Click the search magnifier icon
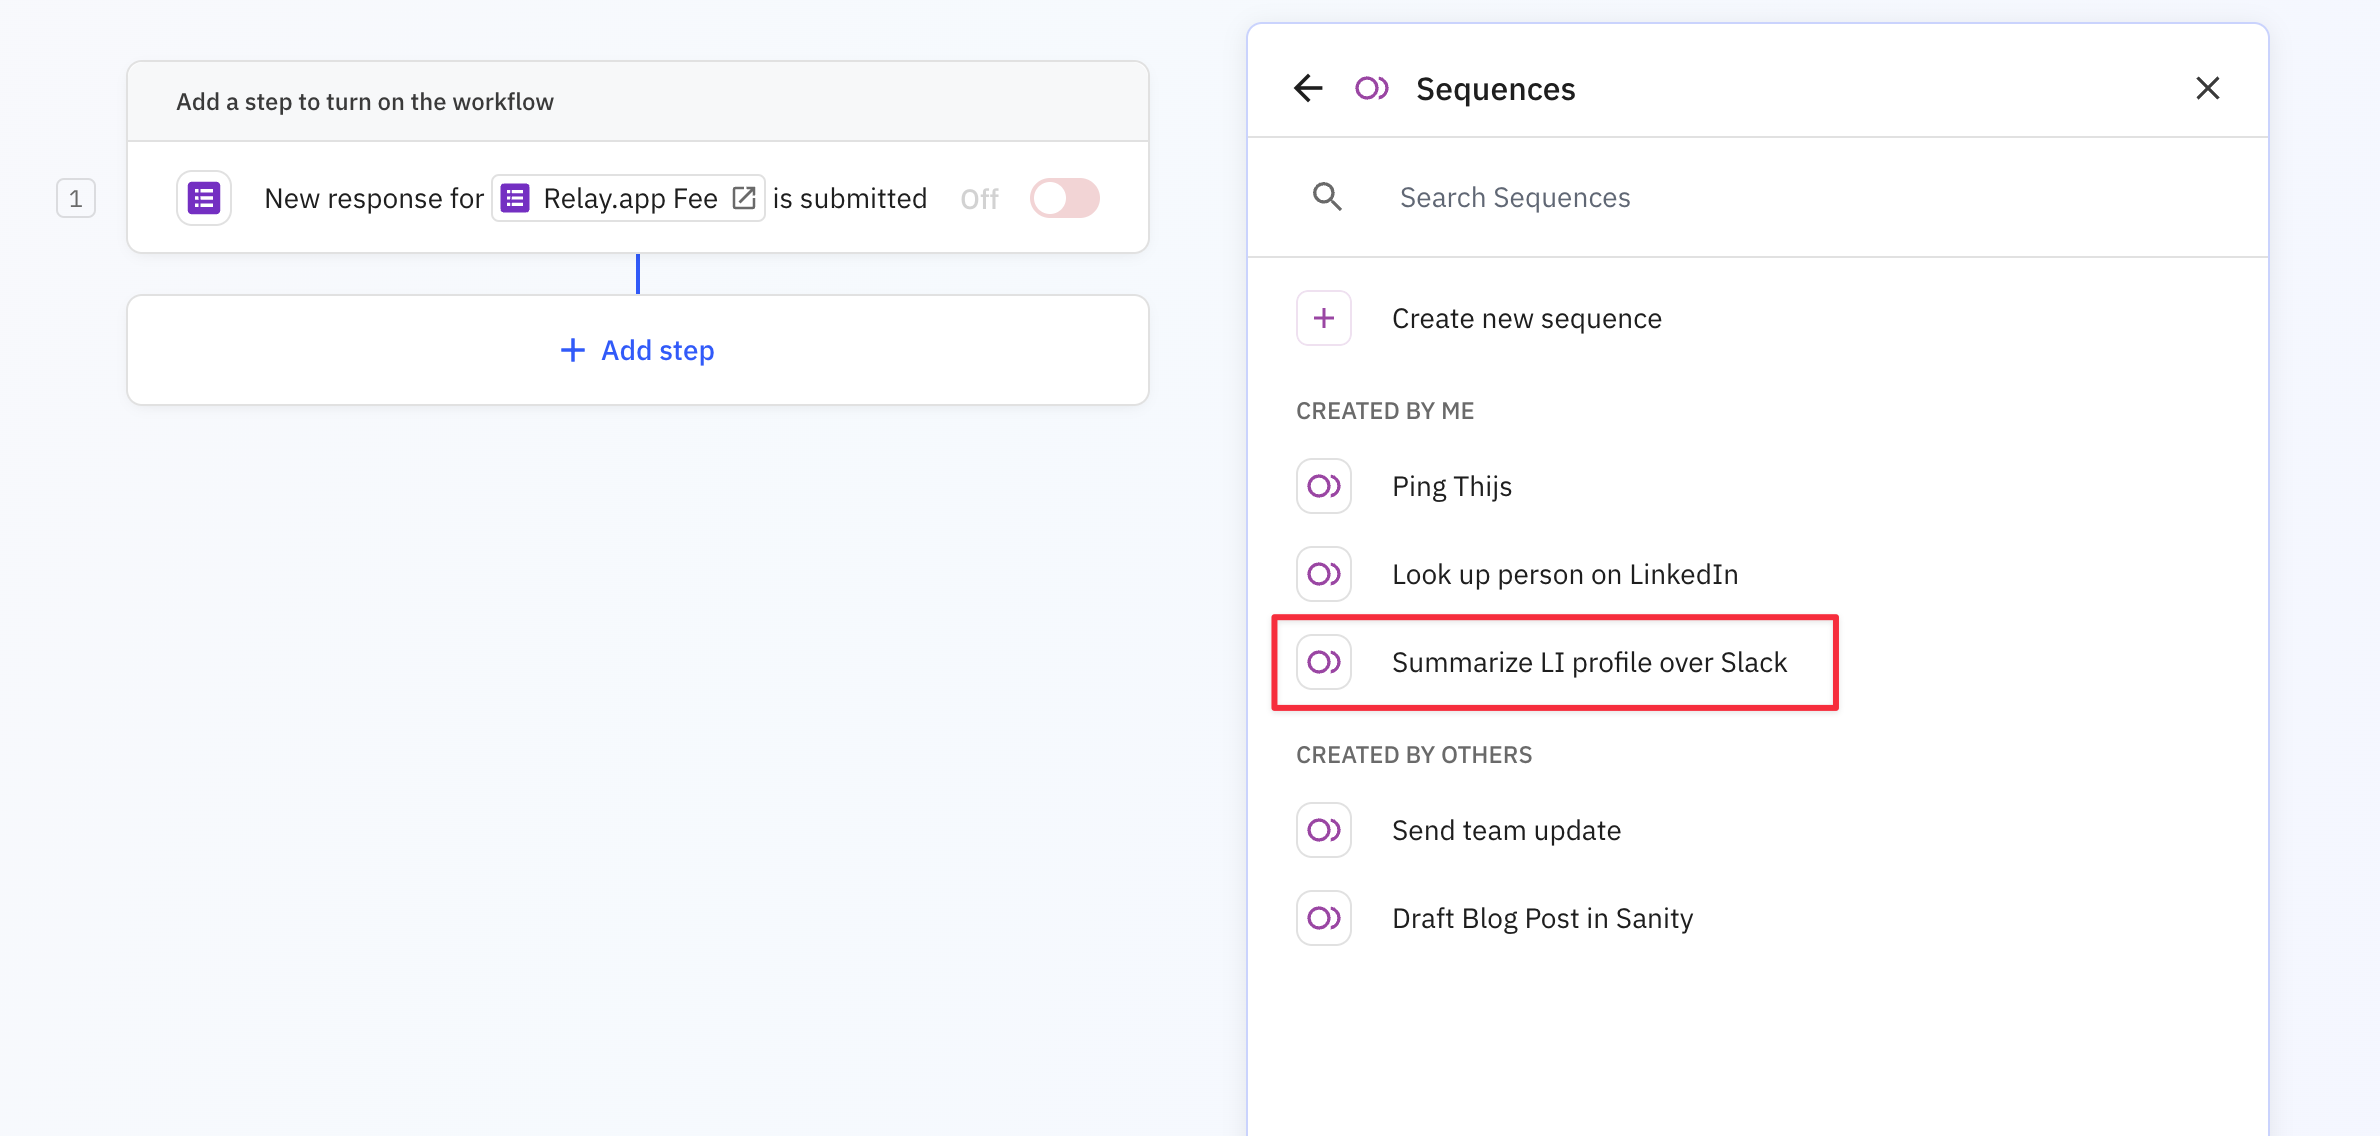The image size is (2380, 1136). click(1327, 196)
